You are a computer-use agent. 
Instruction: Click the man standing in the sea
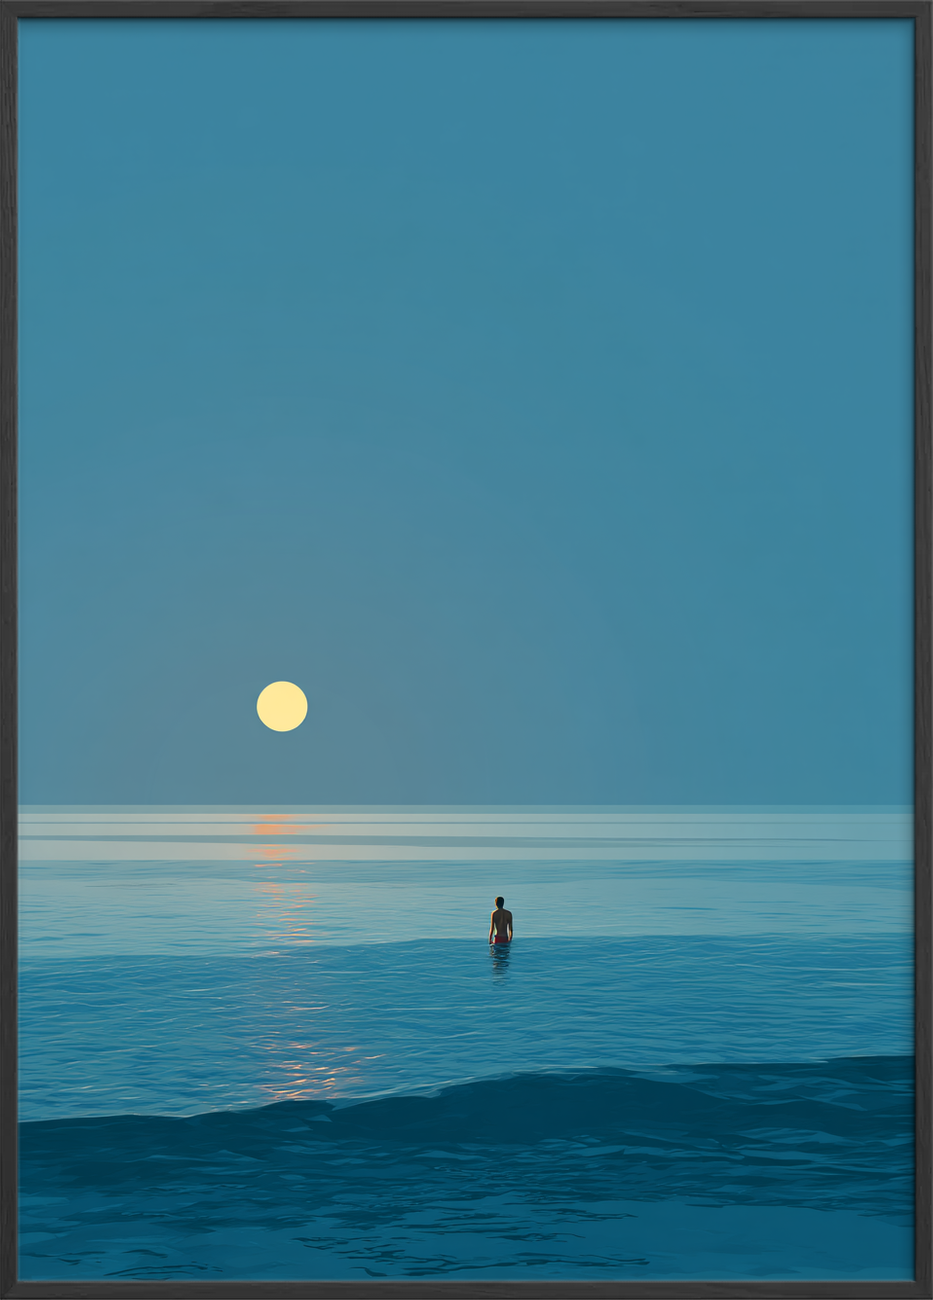(x=501, y=921)
